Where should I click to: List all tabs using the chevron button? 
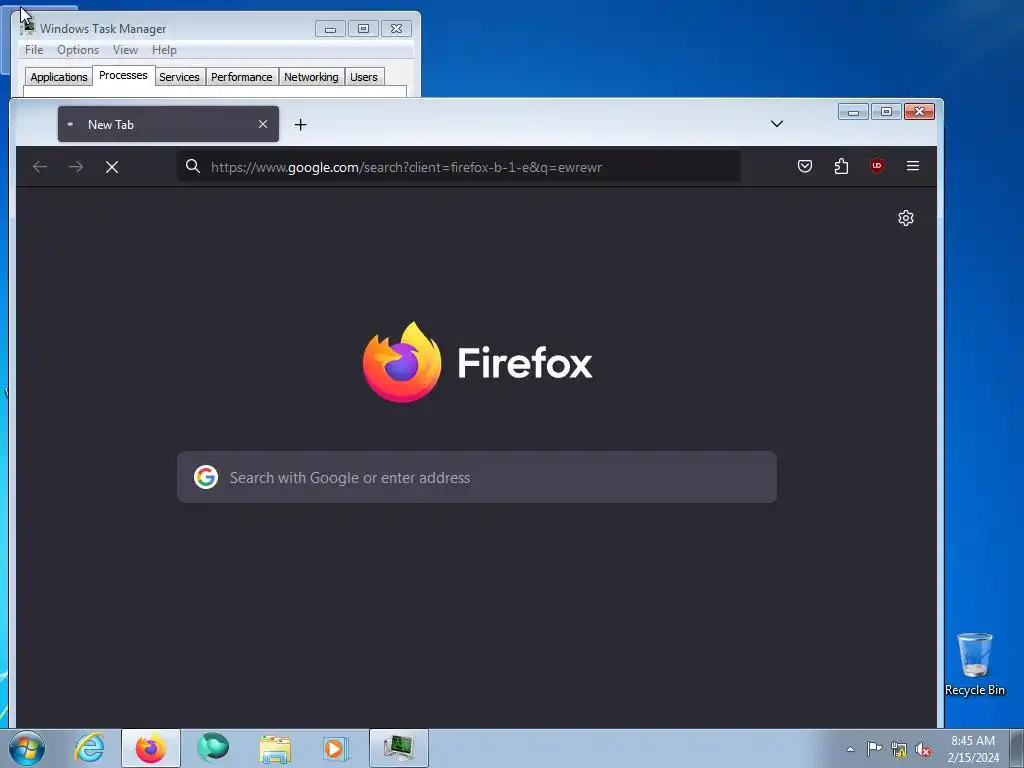(776, 124)
